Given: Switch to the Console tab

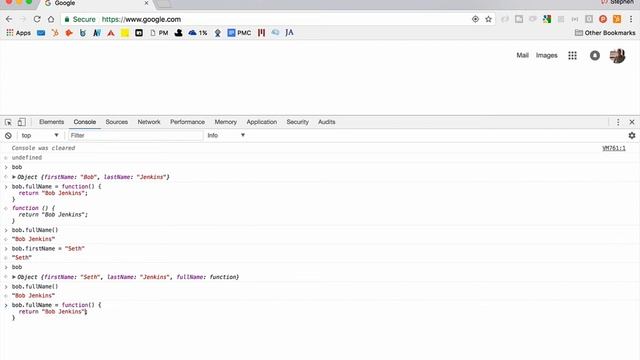Looking at the screenshot, I should point(84,122).
